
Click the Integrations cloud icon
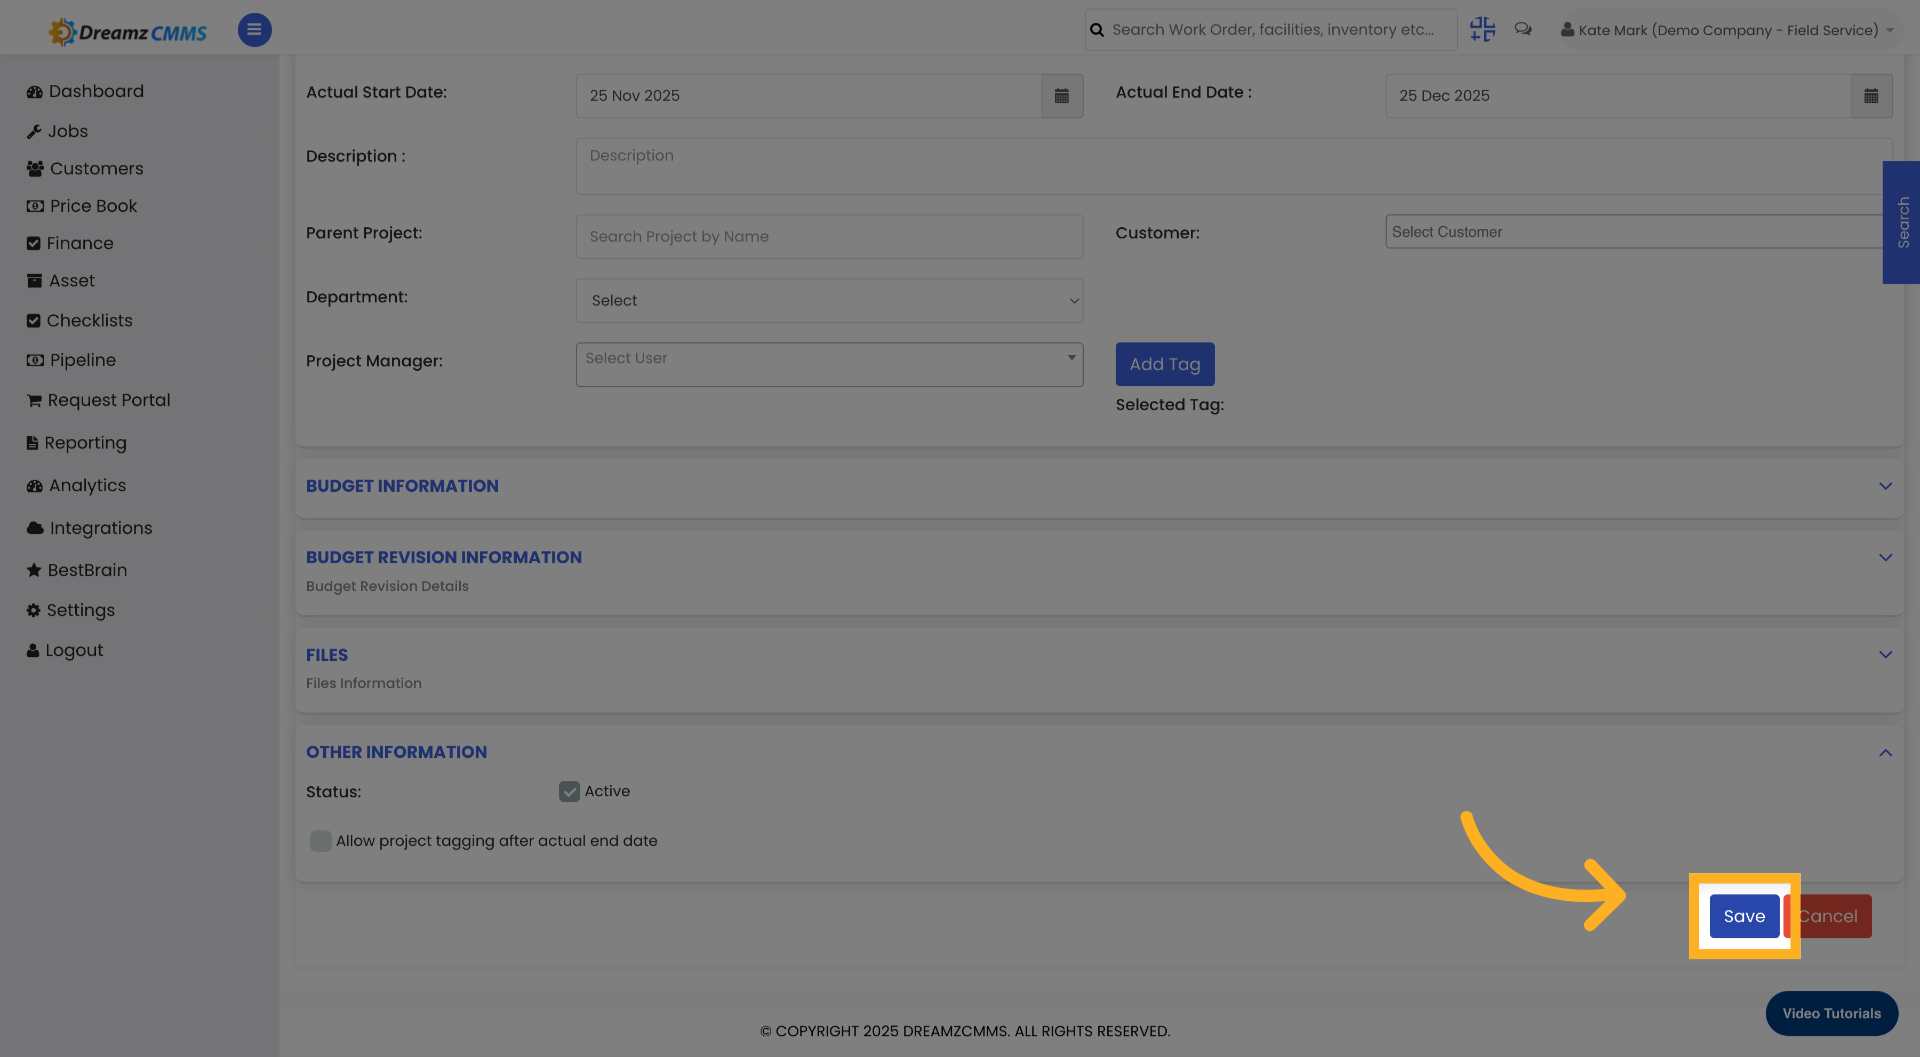pyautogui.click(x=35, y=528)
